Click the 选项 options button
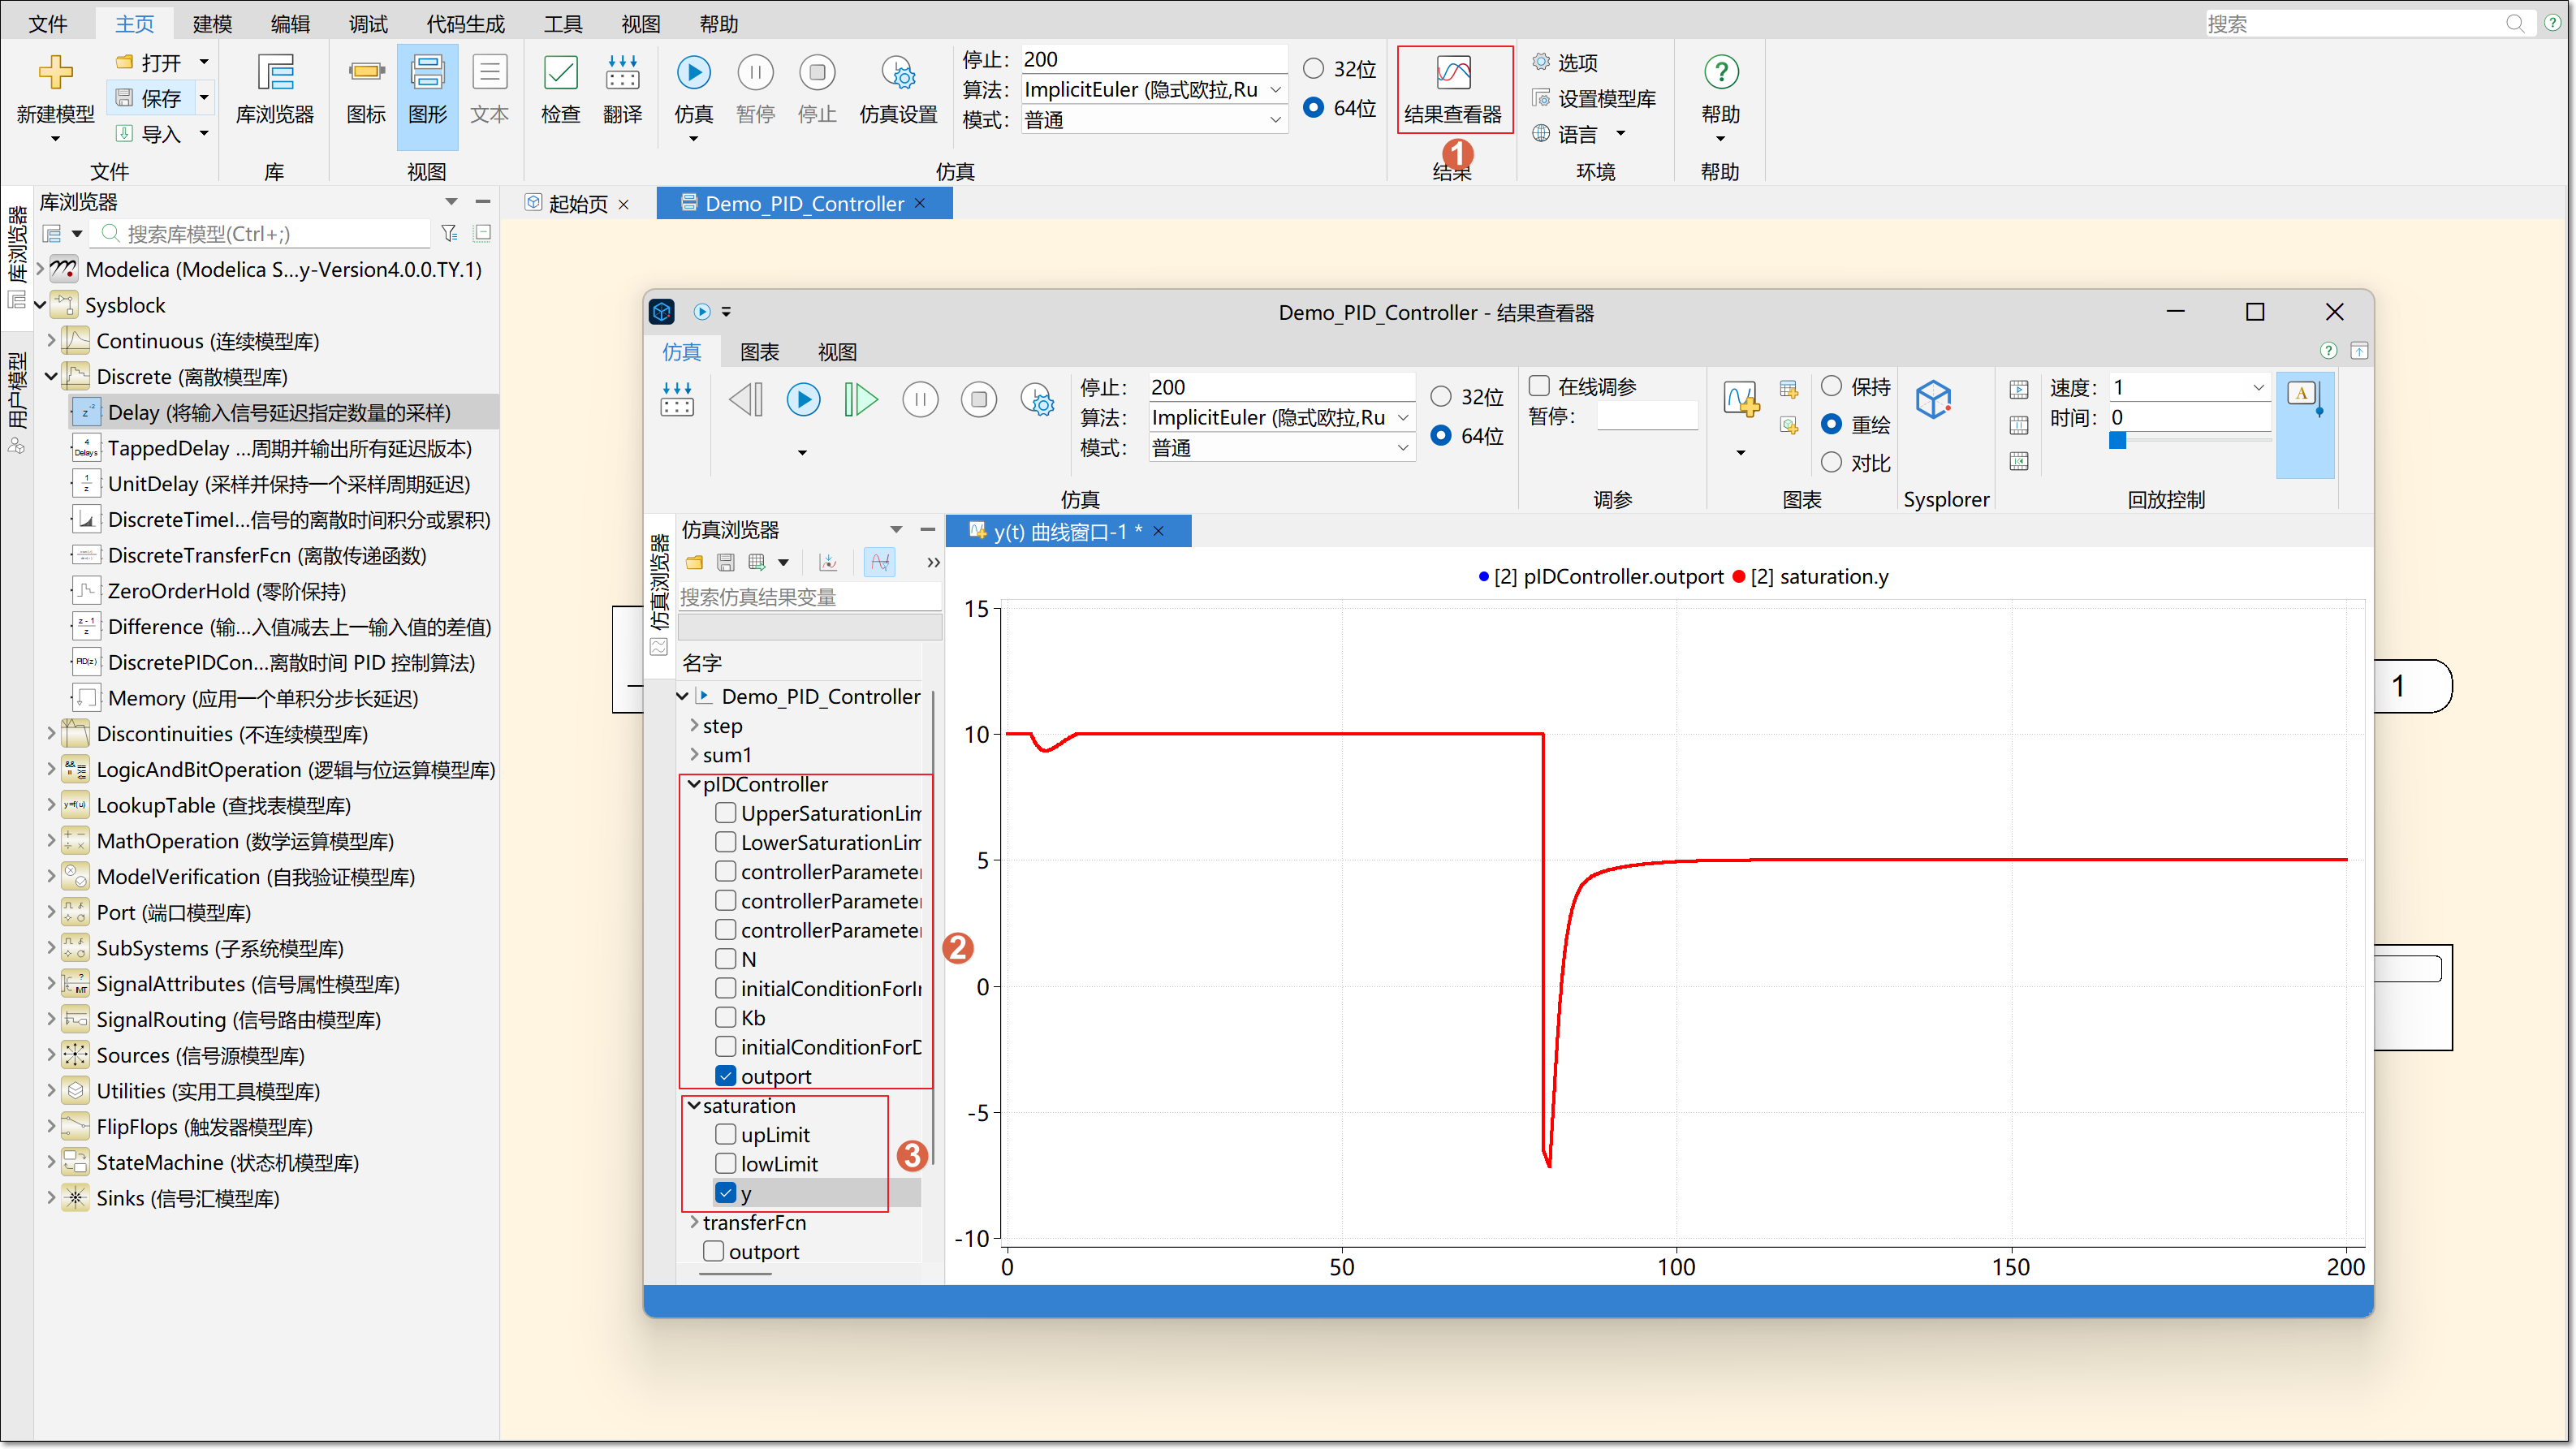 point(1566,63)
